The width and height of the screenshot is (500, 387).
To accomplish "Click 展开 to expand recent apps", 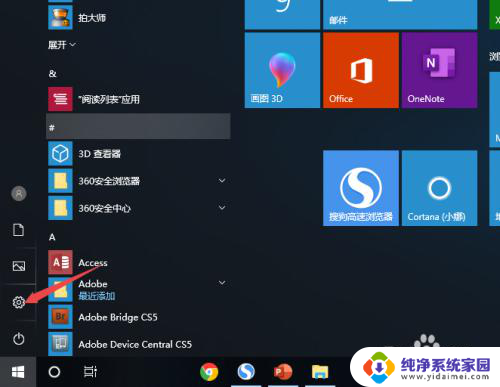I will (62, 45).
